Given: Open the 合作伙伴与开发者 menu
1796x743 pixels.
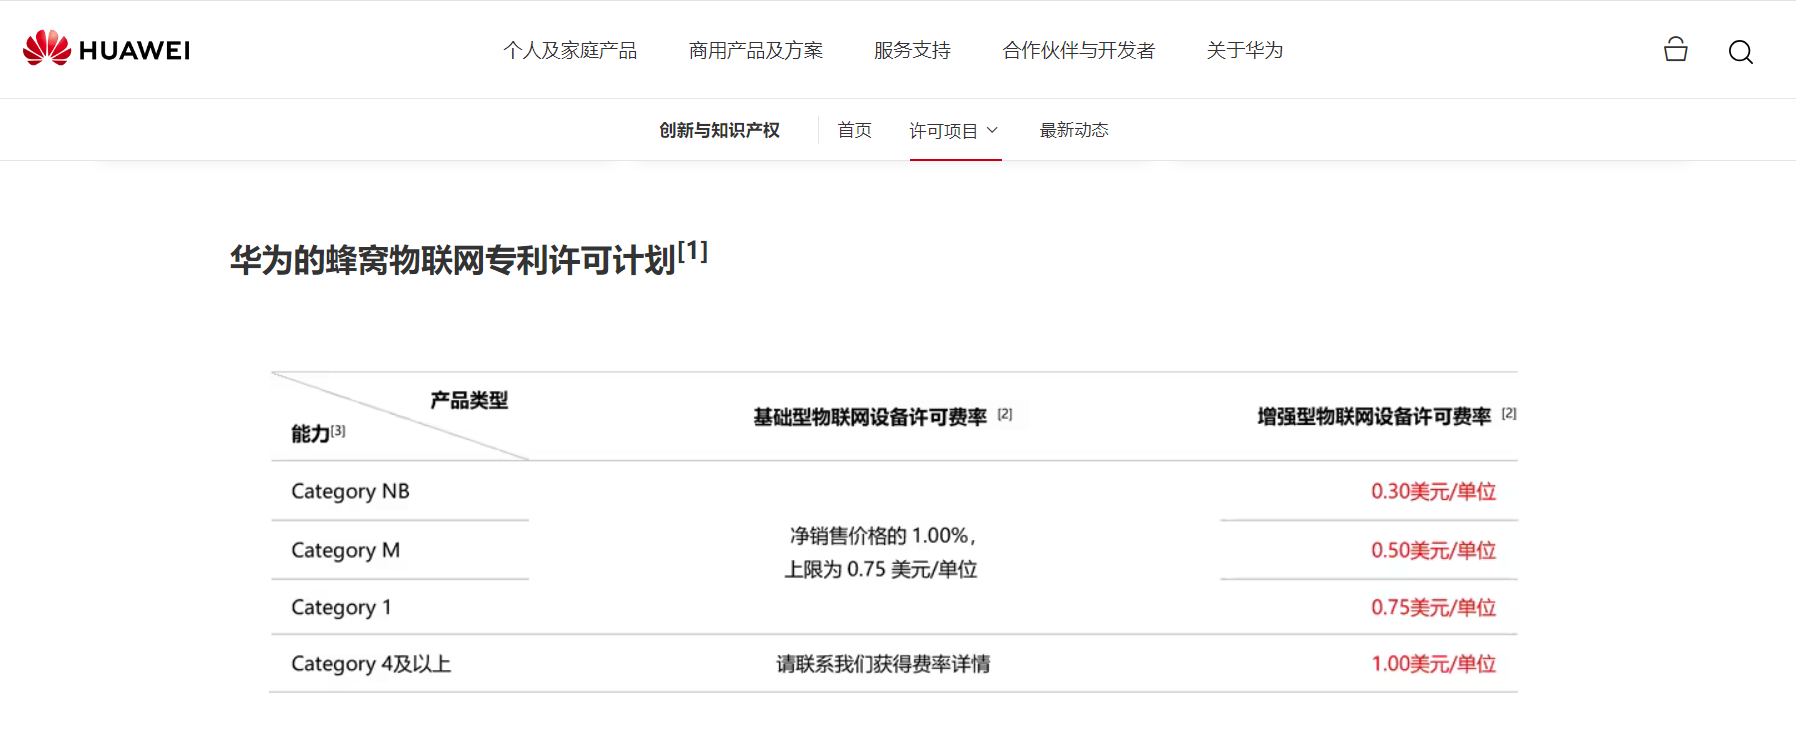Looking at the screenshot, I should [1078, 50].
